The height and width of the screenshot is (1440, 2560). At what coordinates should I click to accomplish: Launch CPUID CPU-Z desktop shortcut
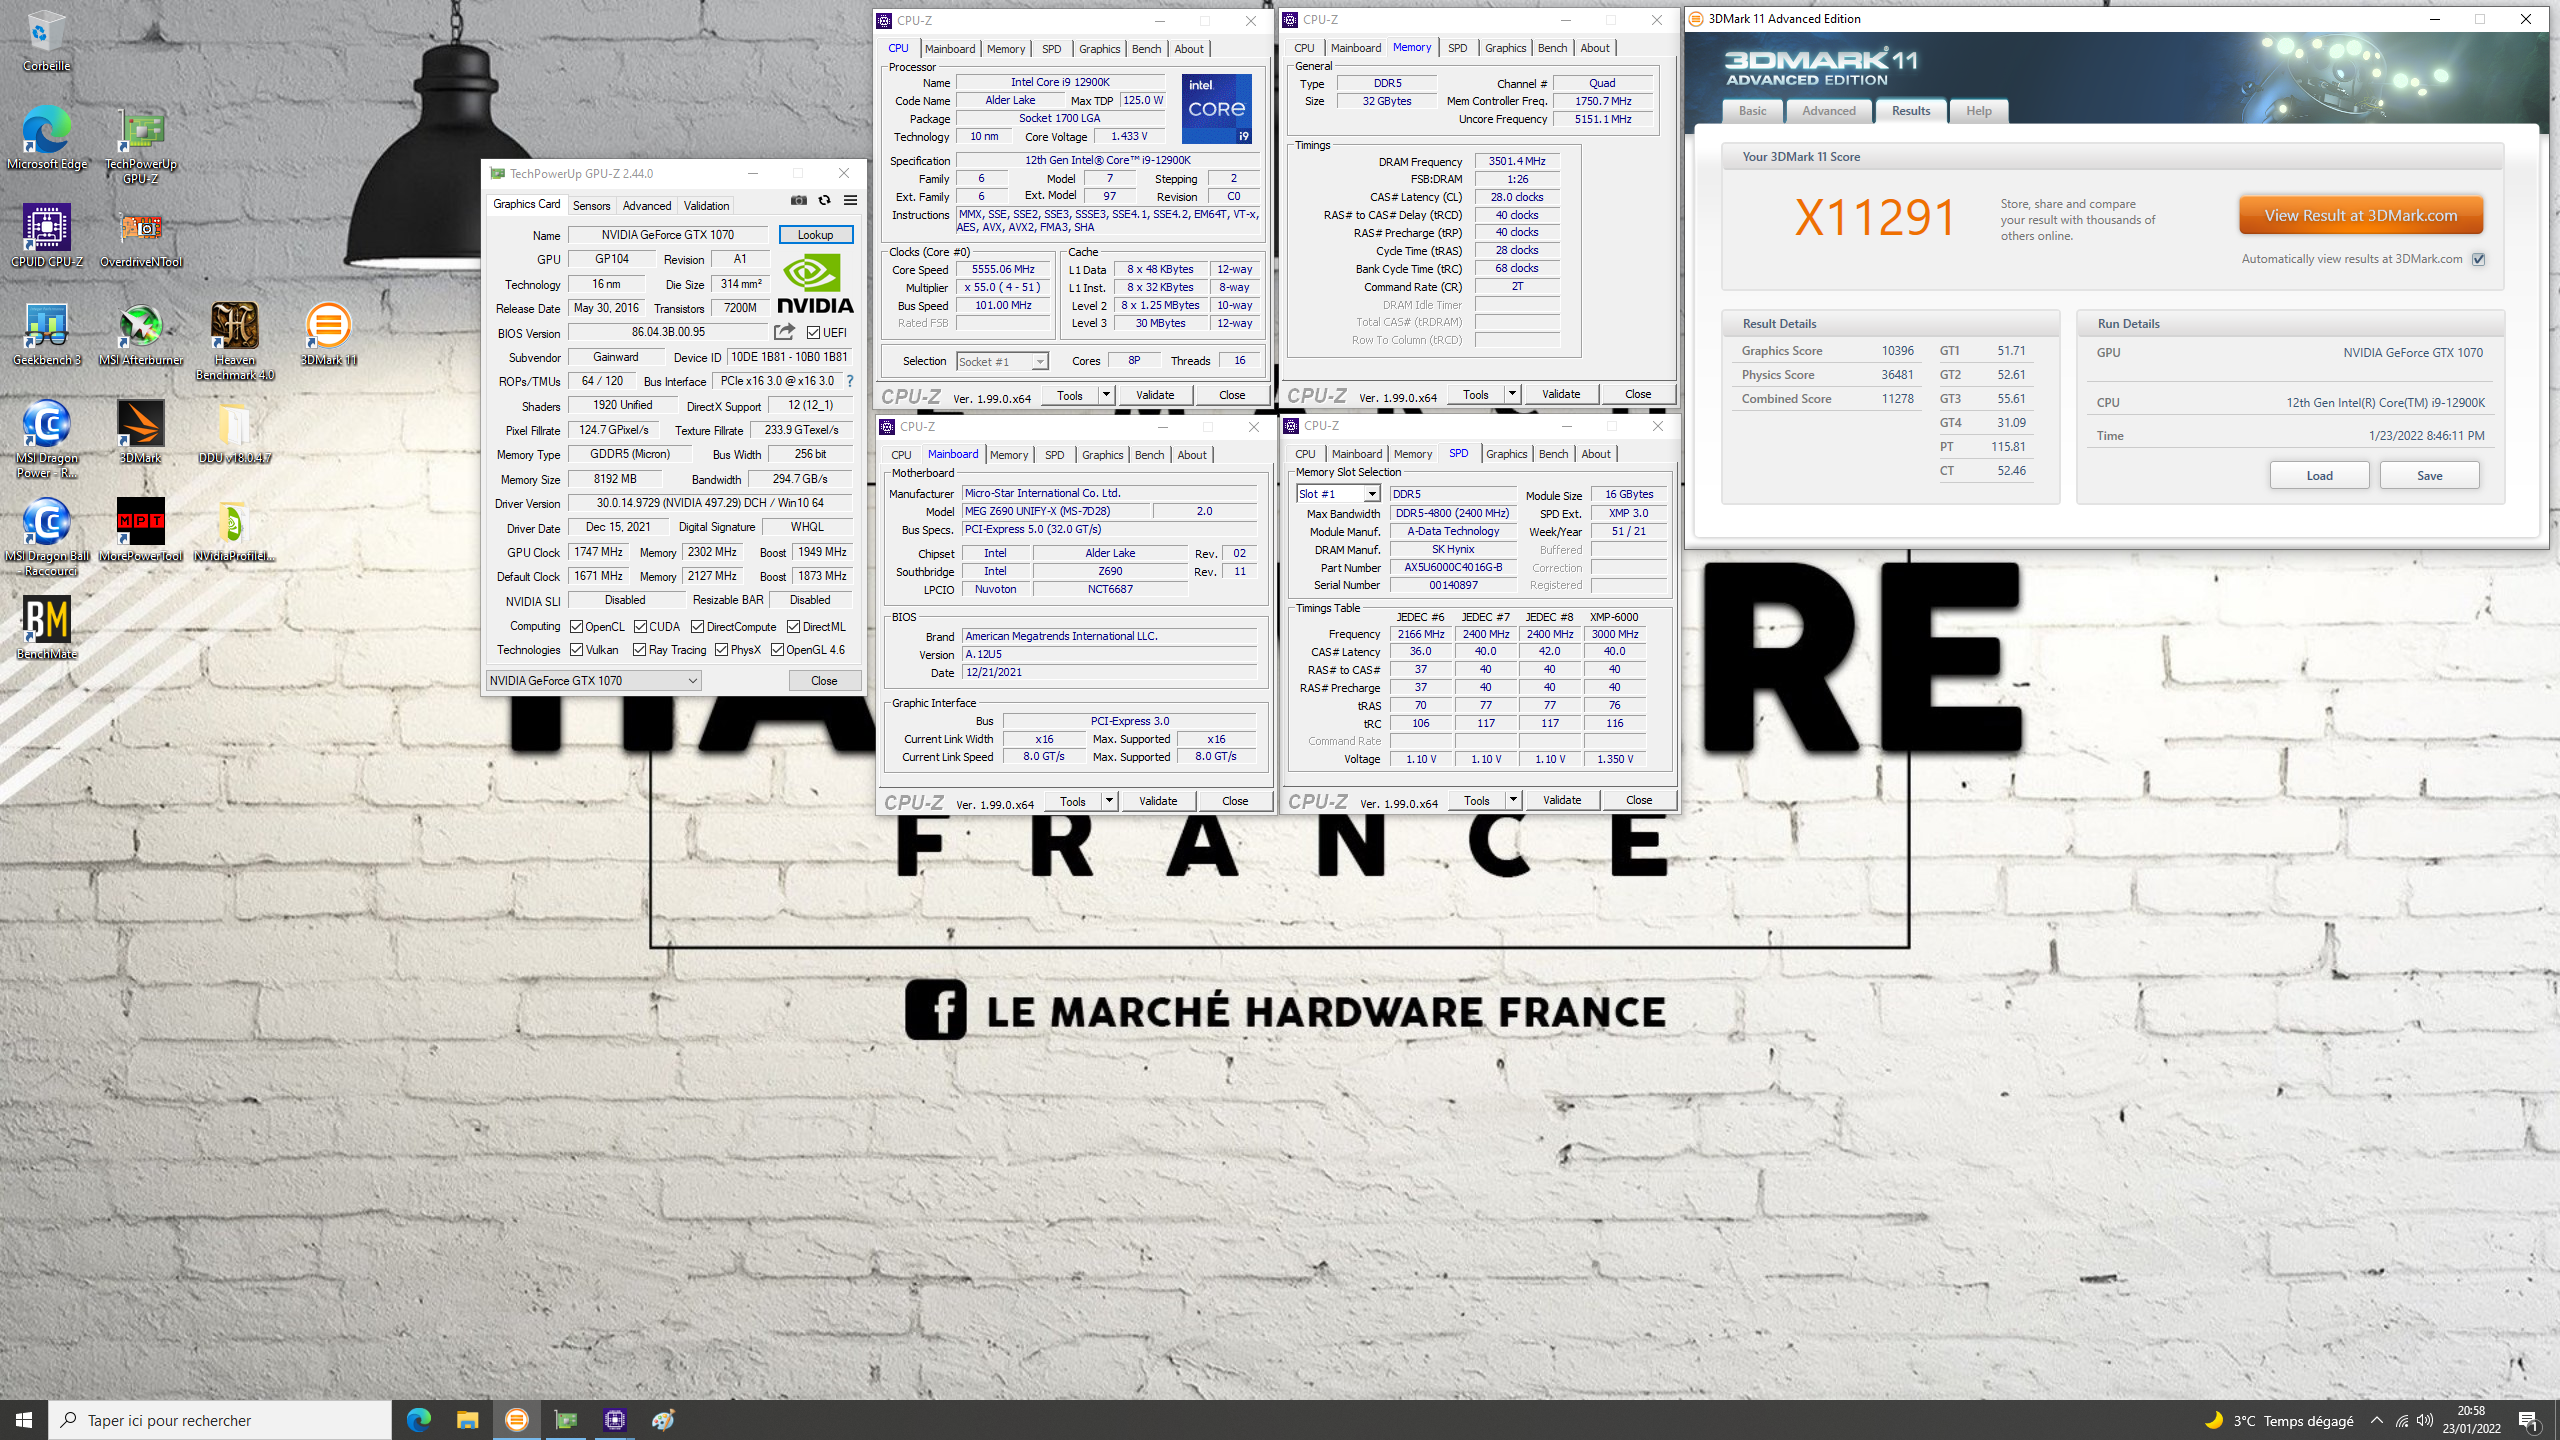(x=46, y=237)
